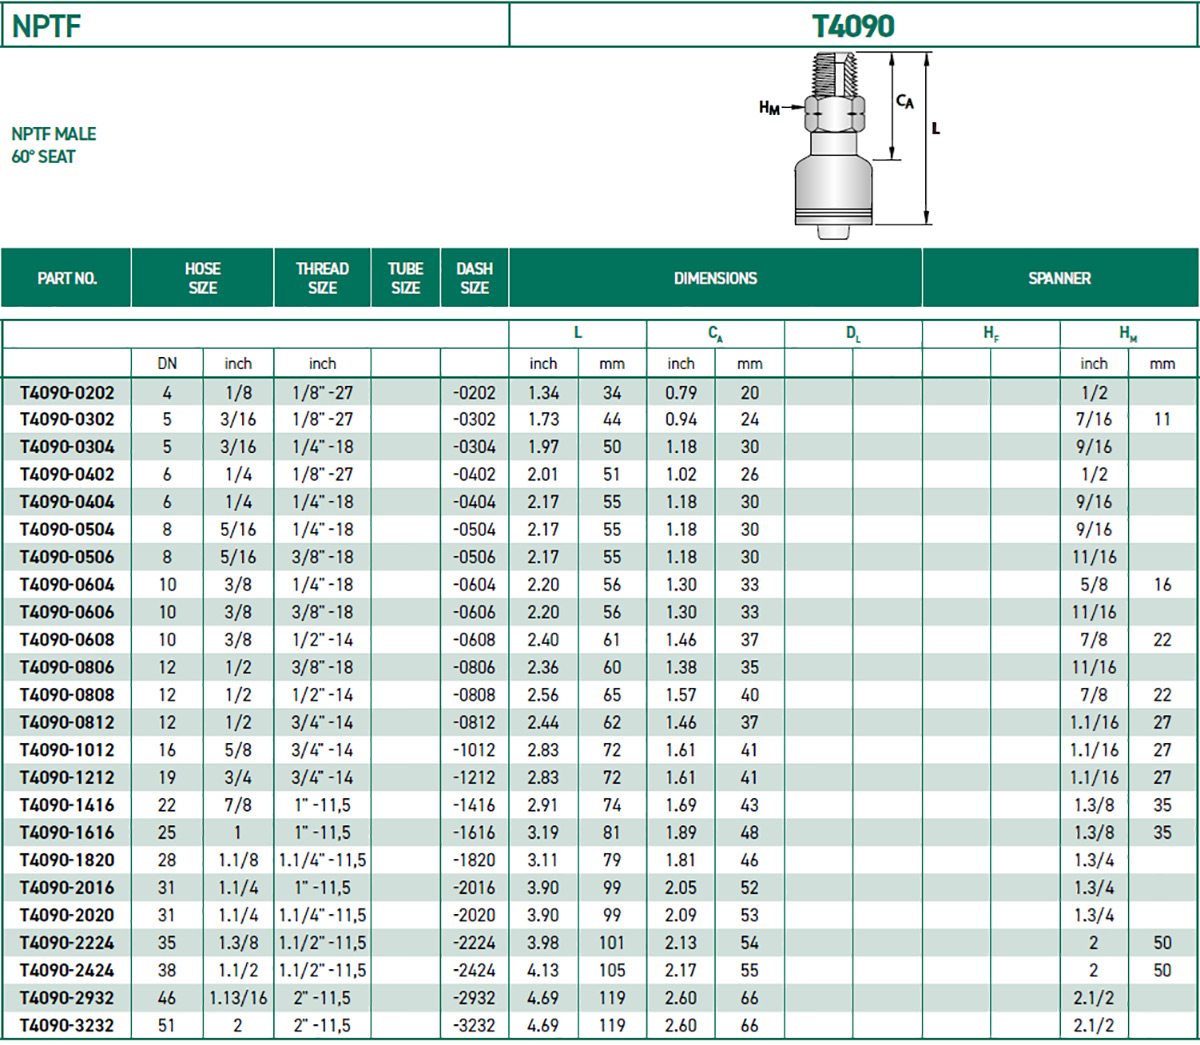Click the NPTF title in the header

point(47,25)
